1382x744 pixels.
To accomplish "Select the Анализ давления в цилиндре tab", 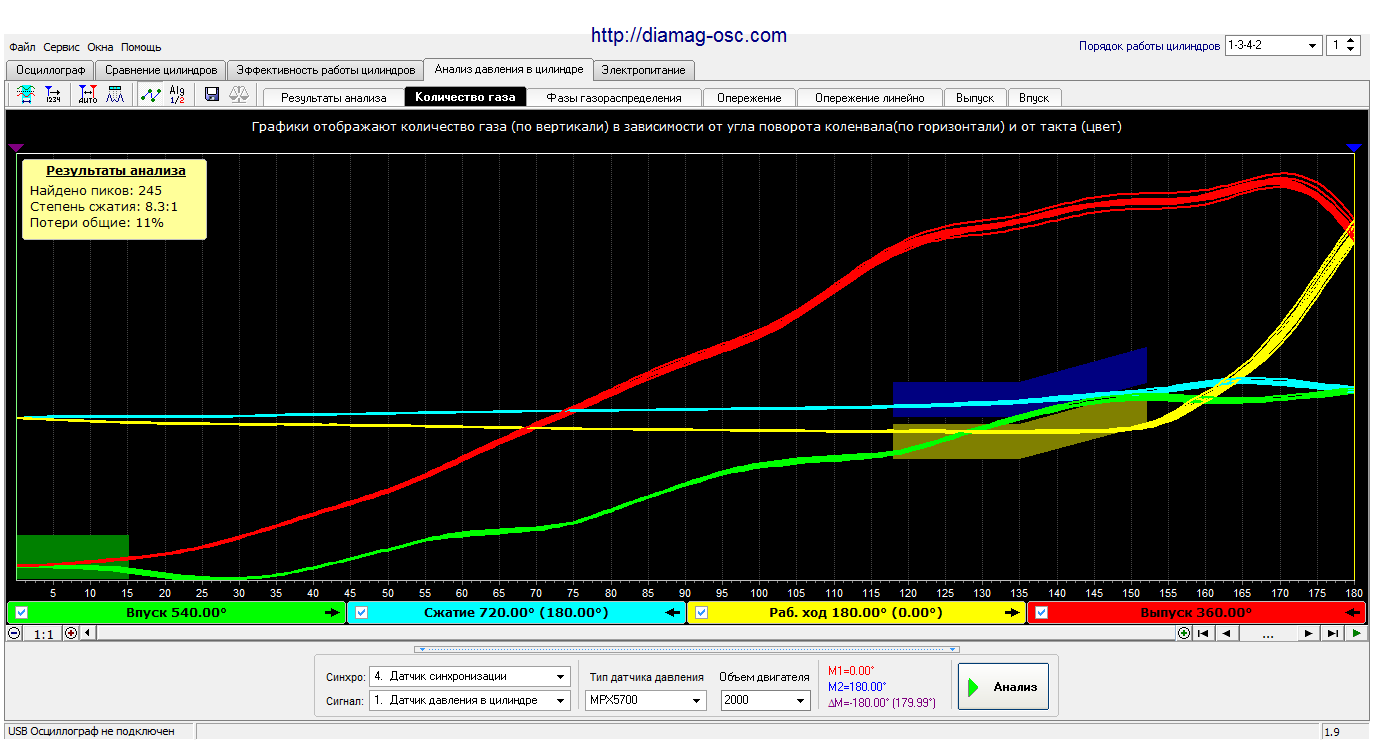I will 508,69.
